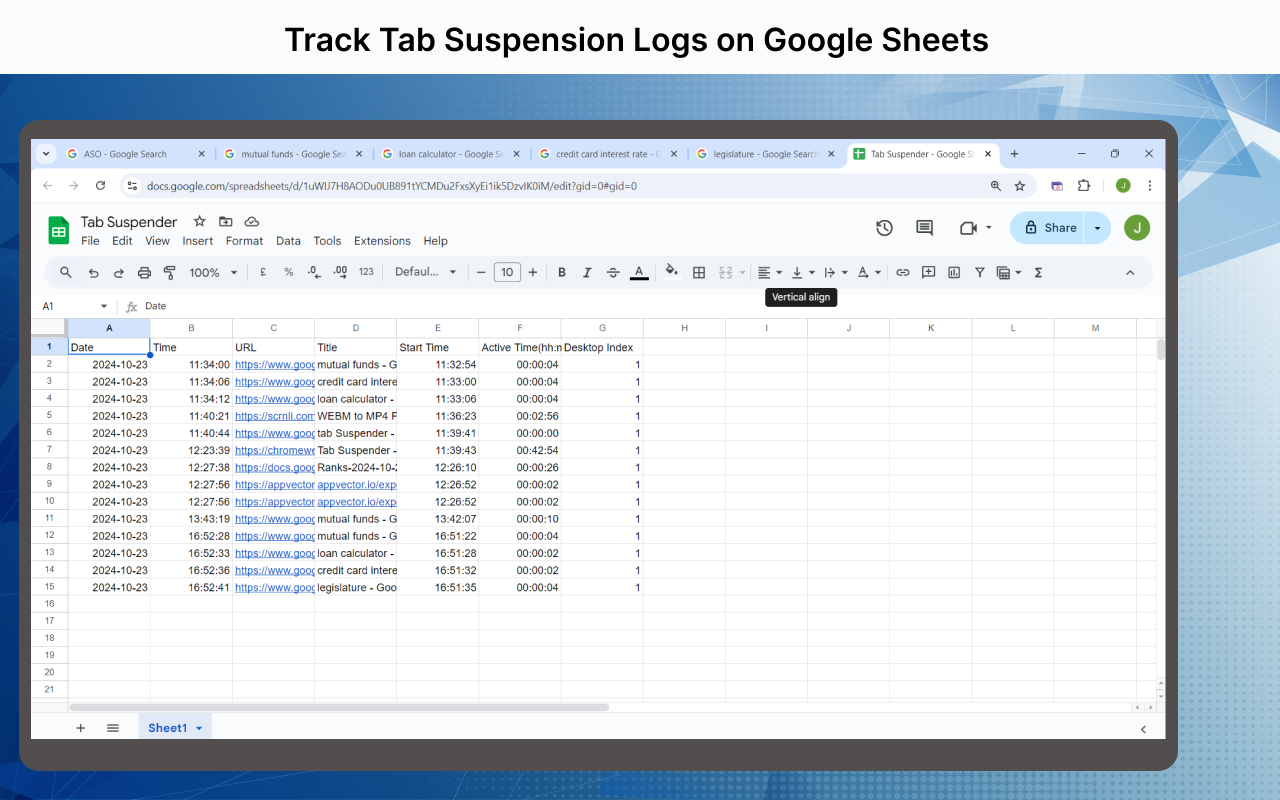Select column header D
The width and height of the screenshot is (1280, 800).
coord(355,328)
